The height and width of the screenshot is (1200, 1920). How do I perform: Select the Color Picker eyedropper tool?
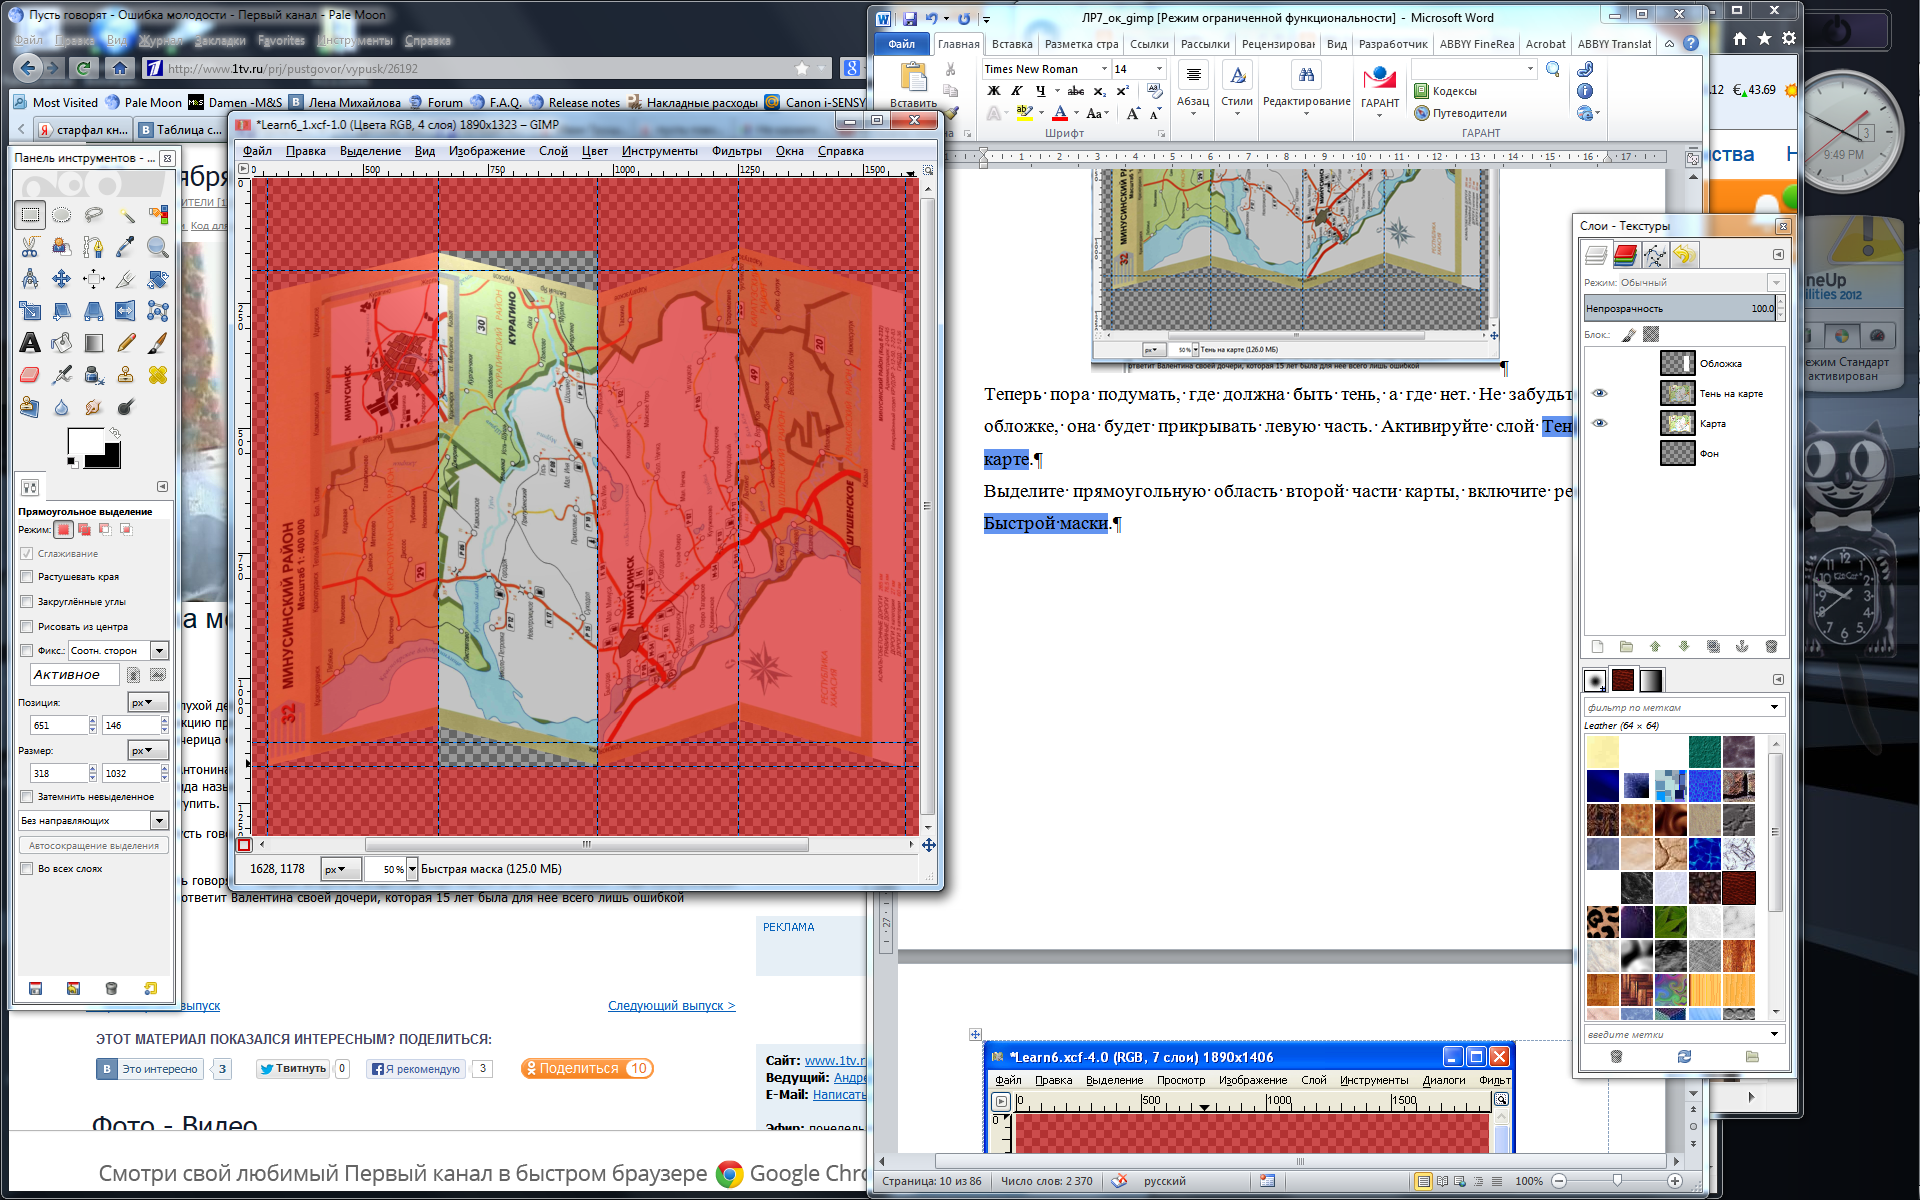coord(126,247)
